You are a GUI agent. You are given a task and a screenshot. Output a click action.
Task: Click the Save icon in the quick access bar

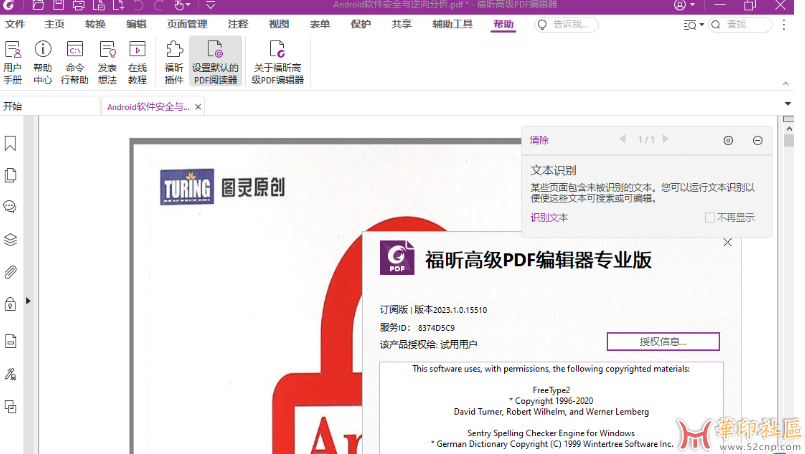58,5
